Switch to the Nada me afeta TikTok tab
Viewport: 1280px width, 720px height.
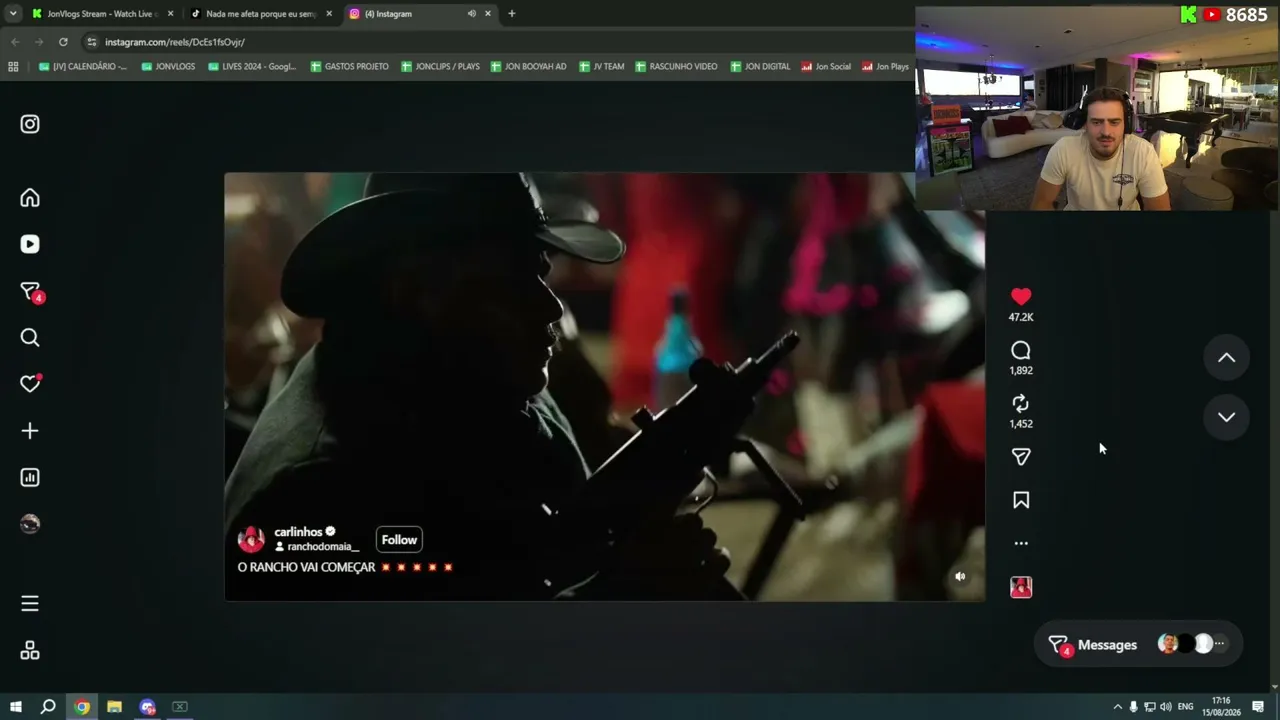click(261, 14)
